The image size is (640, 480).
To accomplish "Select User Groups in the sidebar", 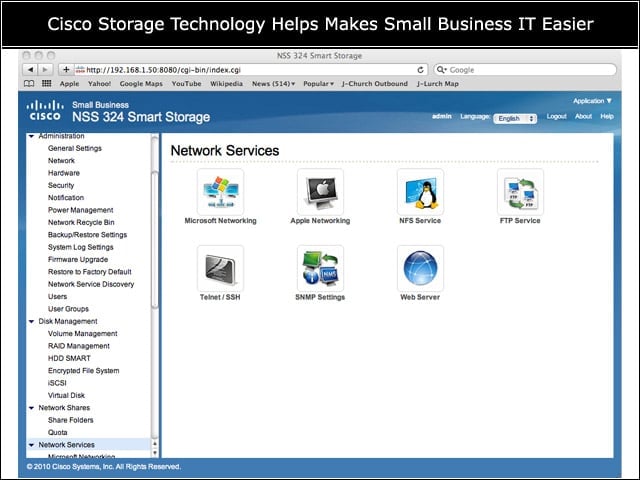I will point(68,309).
